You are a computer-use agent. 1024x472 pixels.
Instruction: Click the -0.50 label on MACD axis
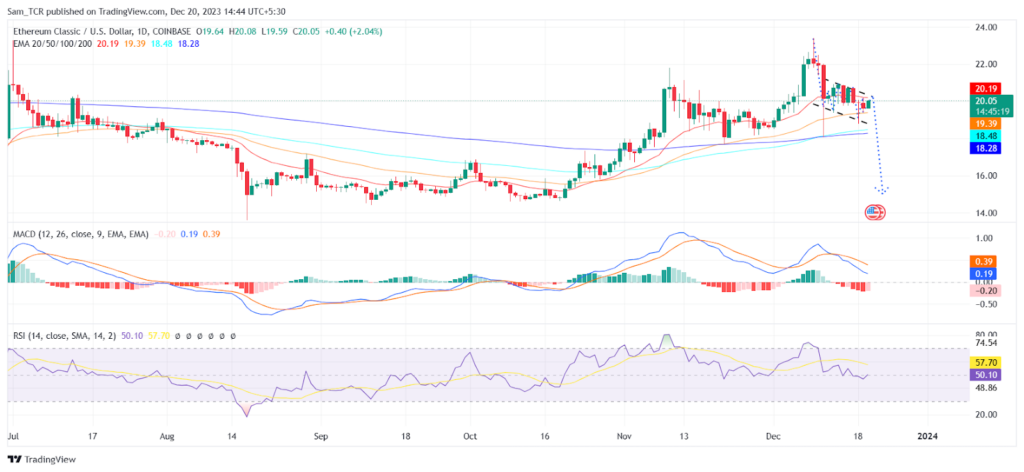click(x=984, y=304)
